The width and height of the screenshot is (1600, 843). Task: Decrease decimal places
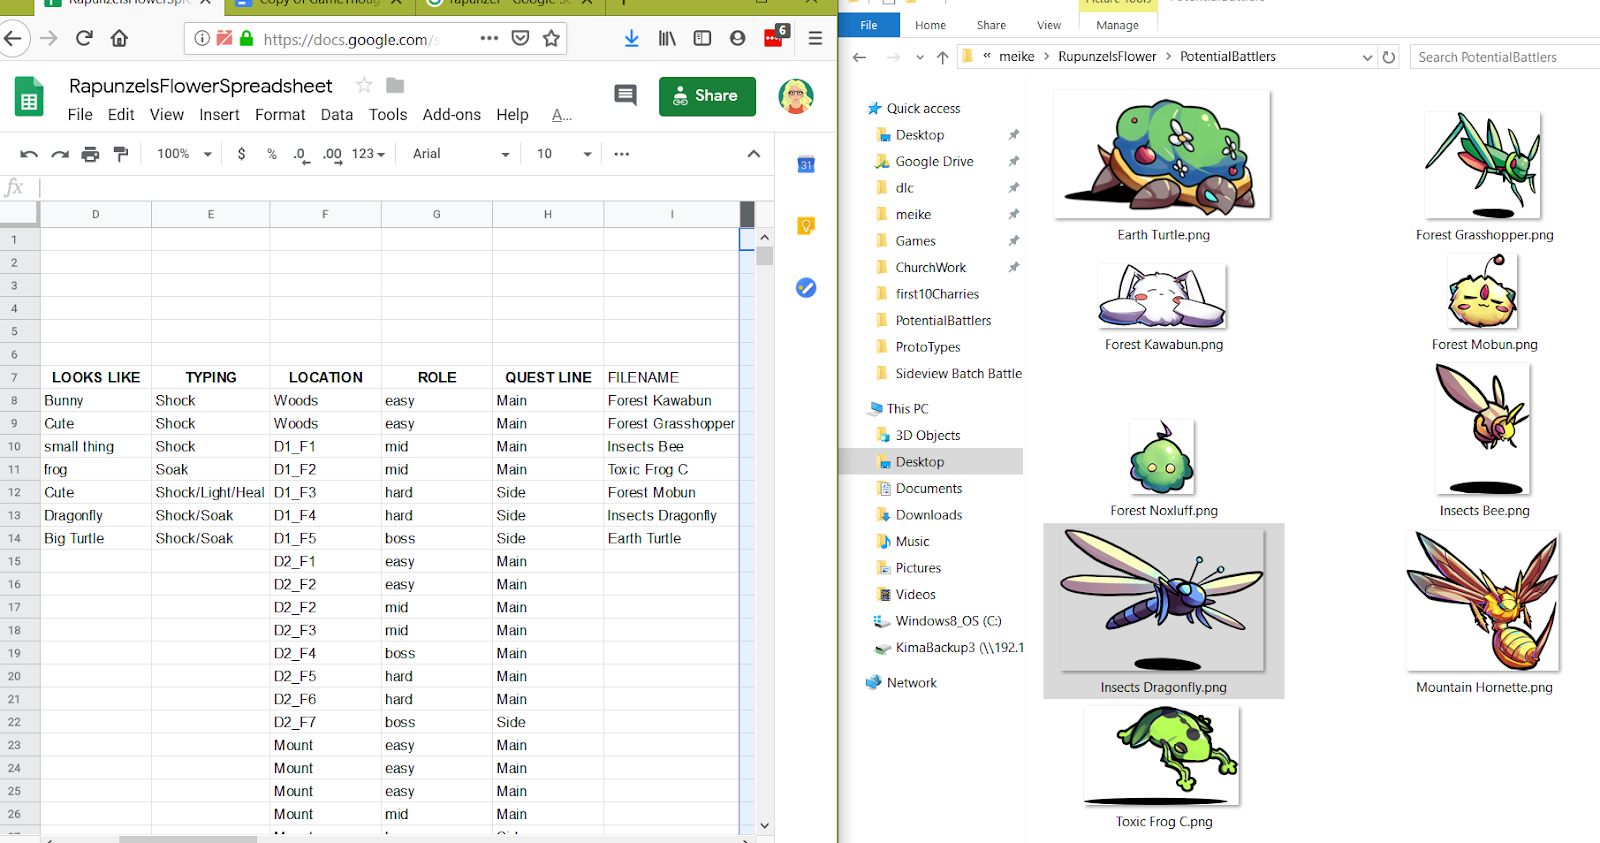[x=301, y=155]
